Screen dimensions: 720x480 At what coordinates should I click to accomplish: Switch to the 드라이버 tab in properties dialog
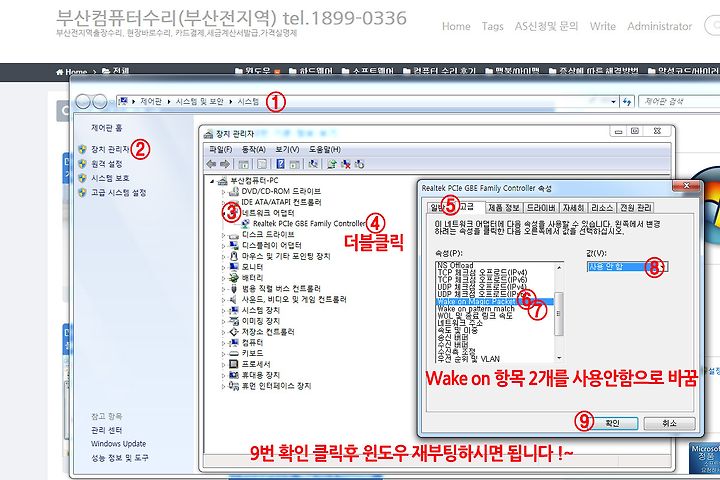coord(541,208)
